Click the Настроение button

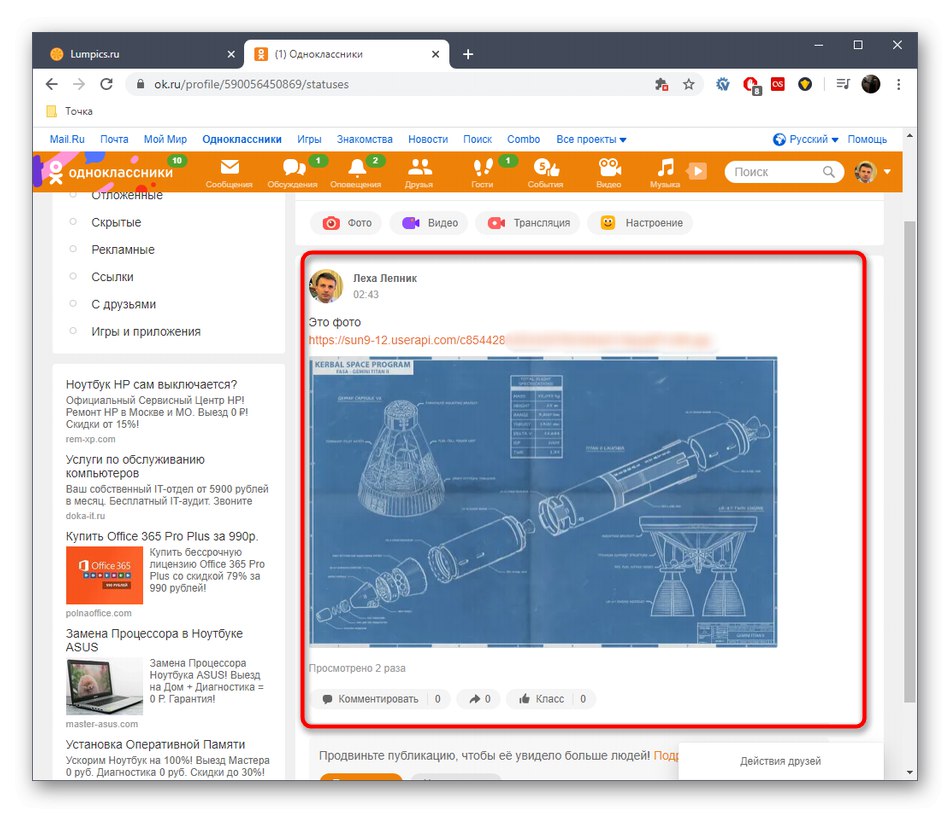point(641,223)
